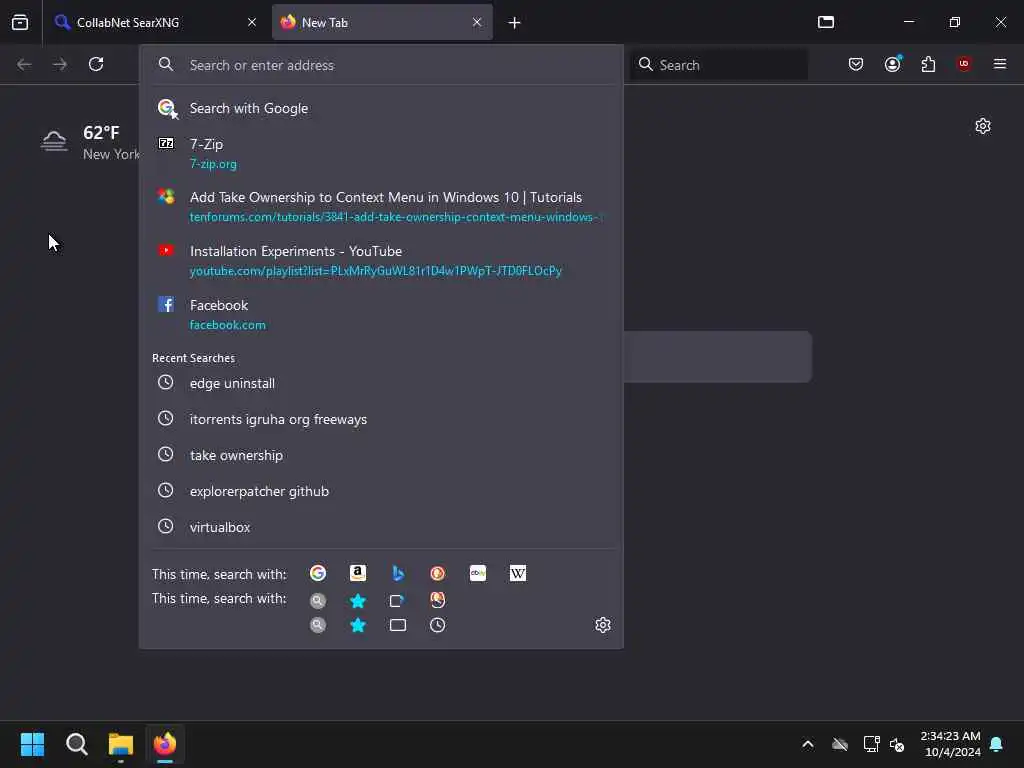Select recent search 'explorerpatcher github'

point(381,491)
